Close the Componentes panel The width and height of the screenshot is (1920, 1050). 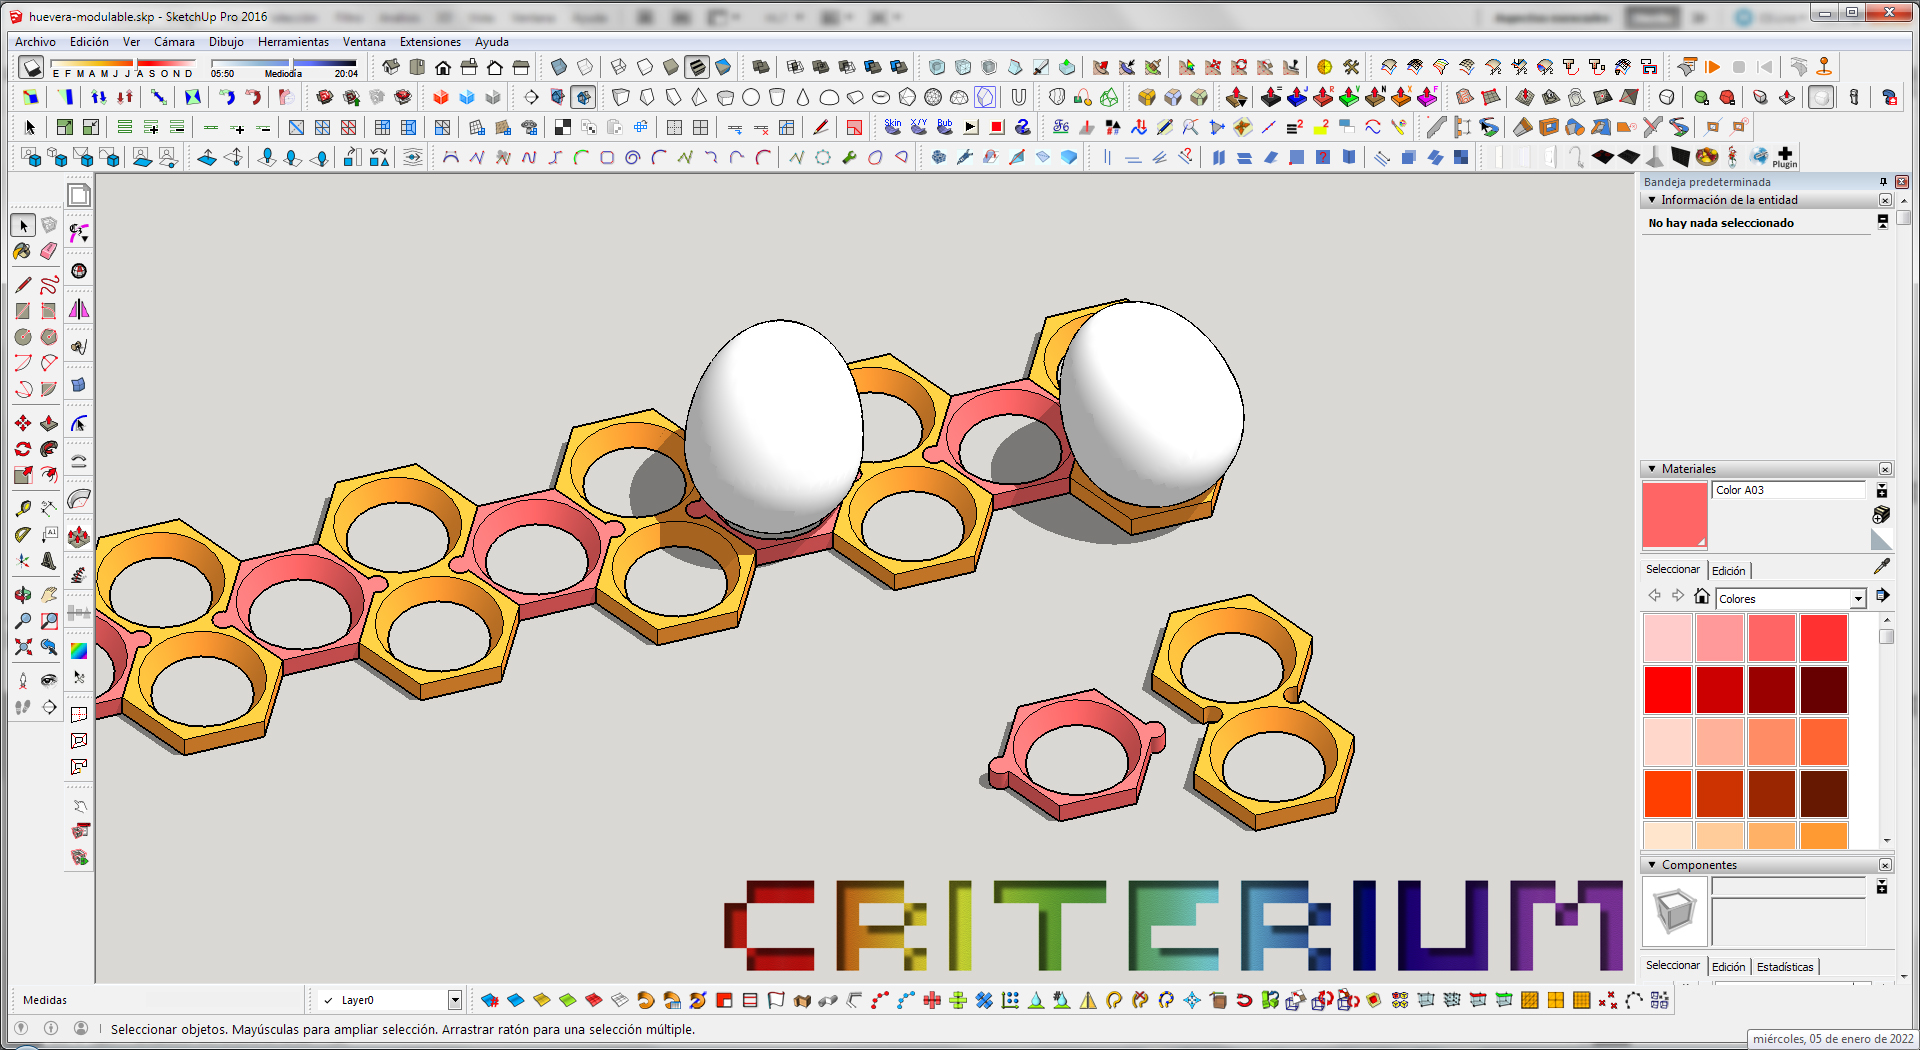coord(1885,865)
